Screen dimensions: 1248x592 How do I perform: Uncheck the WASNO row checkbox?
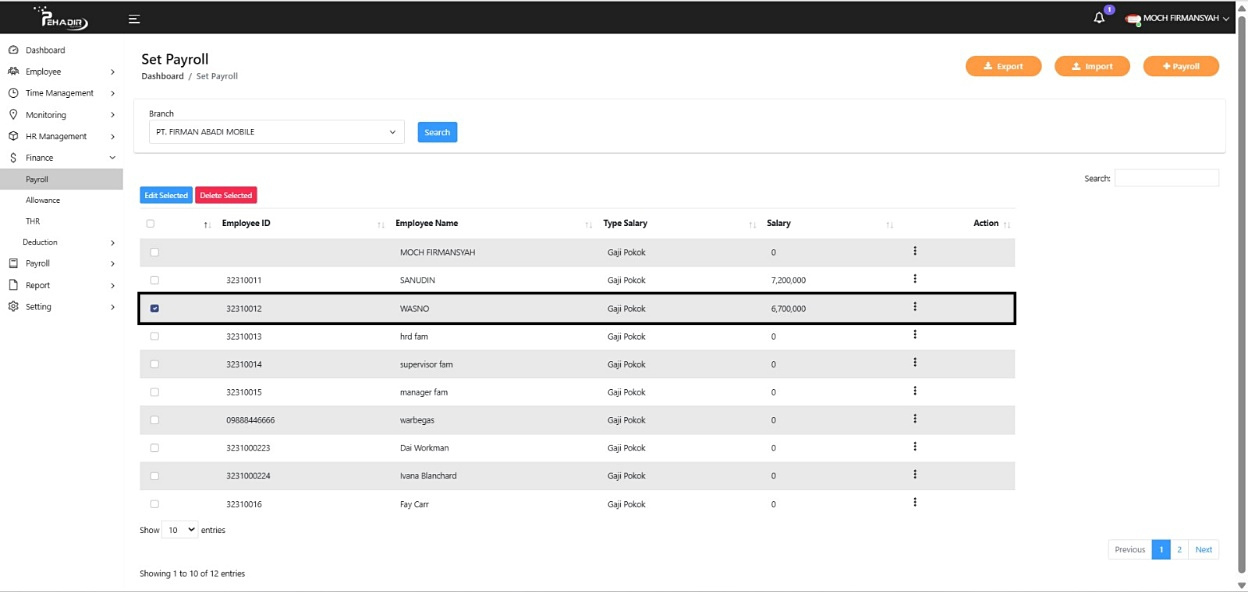pyautogui.click(x=154, y=308)
